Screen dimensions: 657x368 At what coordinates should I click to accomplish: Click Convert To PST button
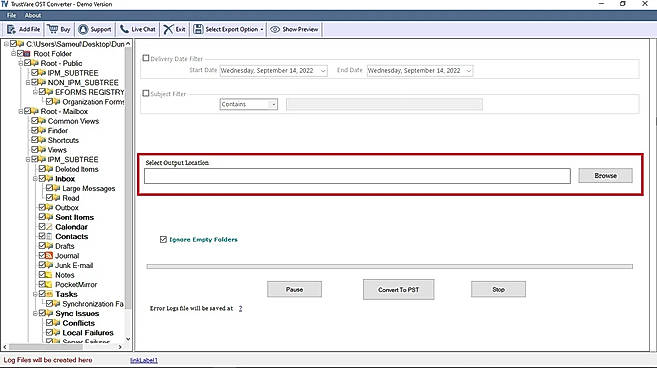point(398,290)
